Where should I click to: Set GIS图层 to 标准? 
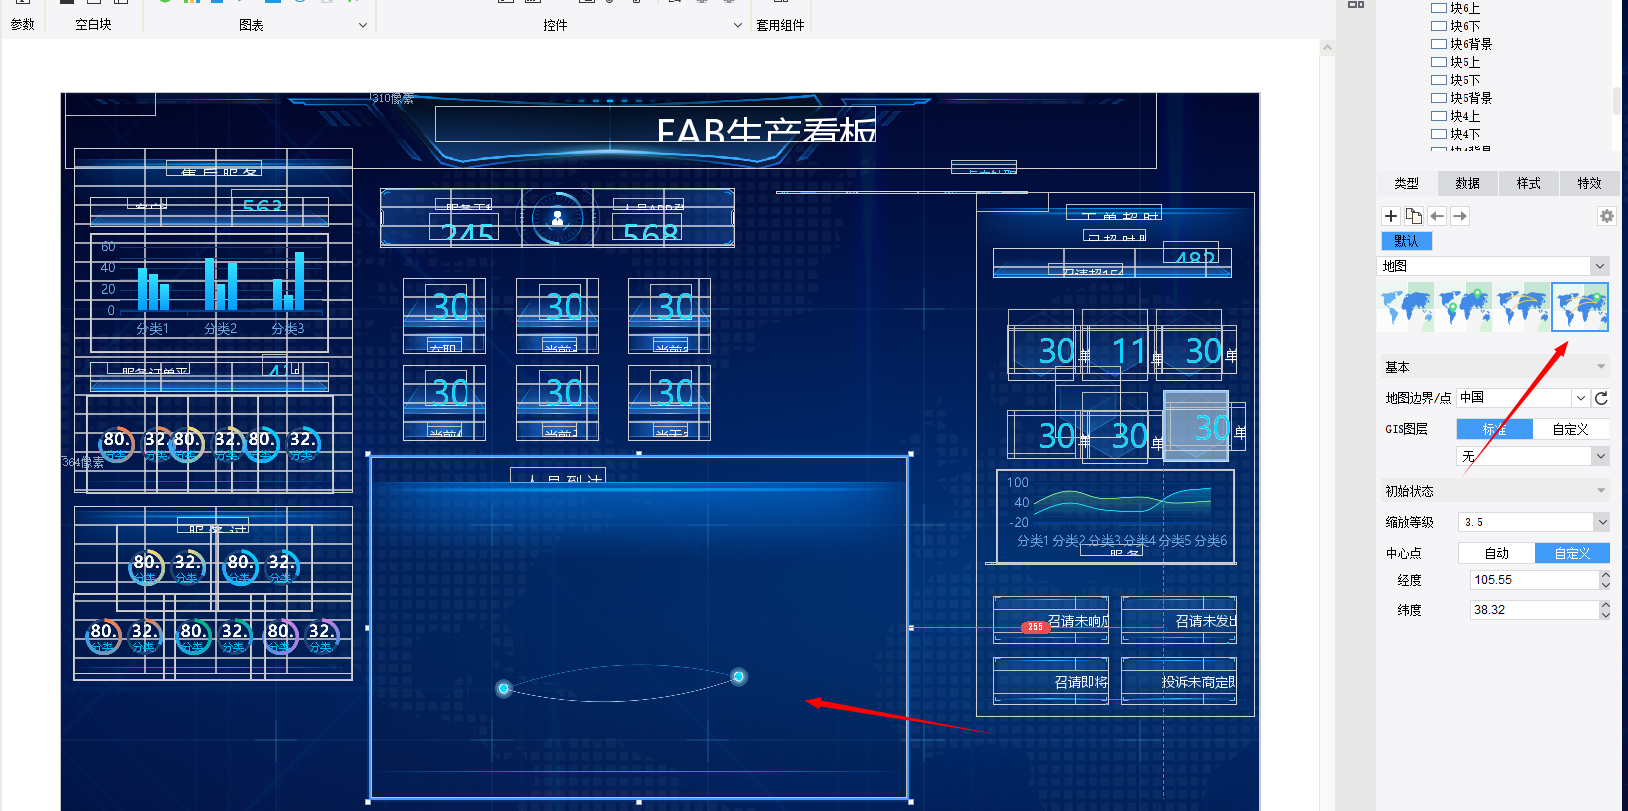[x=1494, y=429]
